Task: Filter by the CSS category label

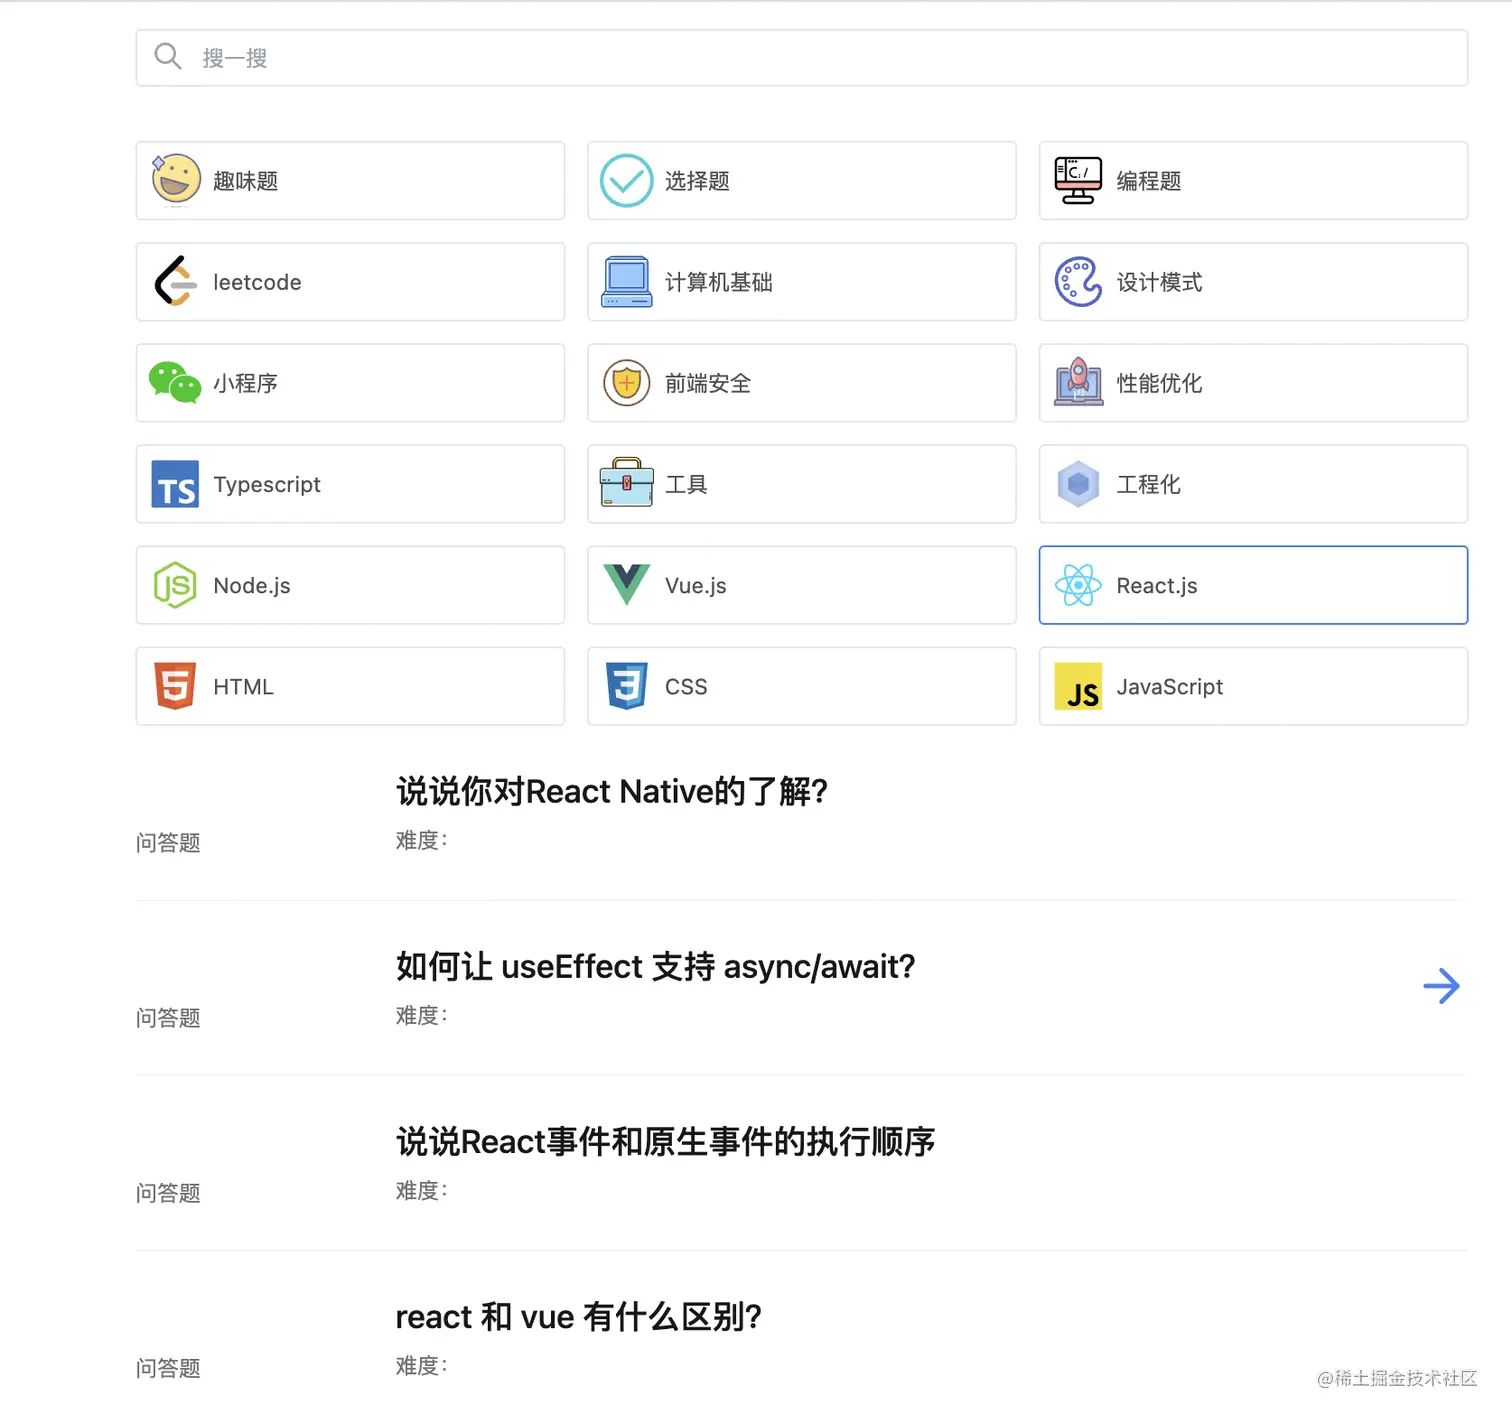Action: 686,687
